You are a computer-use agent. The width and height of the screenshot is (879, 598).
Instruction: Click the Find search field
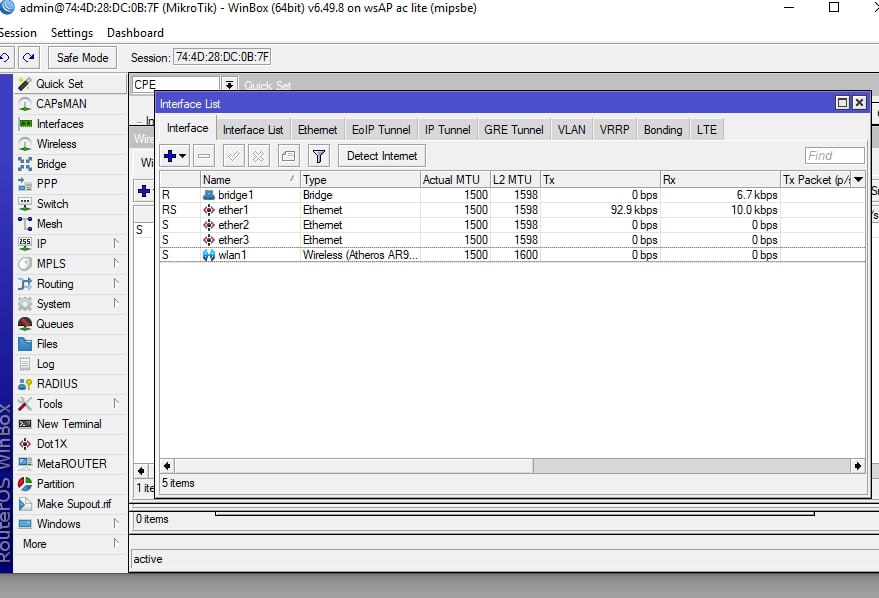[x=834, y=156]
